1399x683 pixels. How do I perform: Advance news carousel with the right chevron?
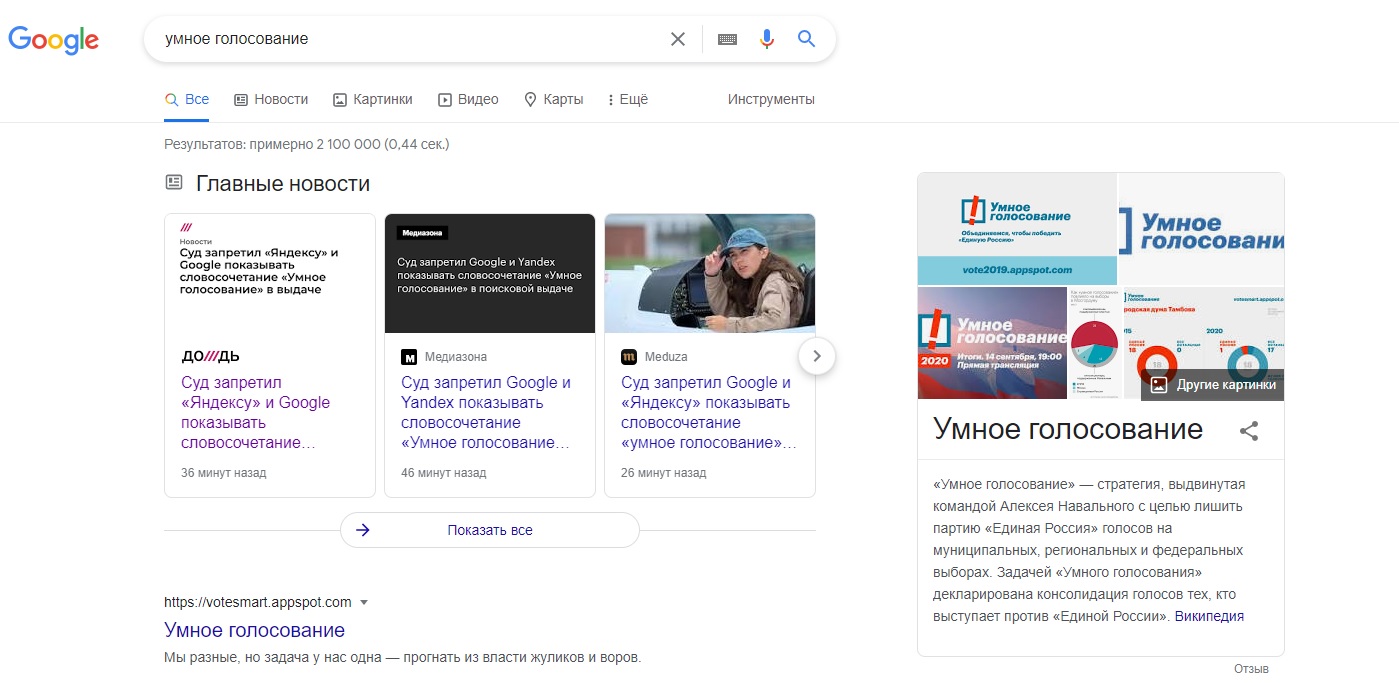click(x=817, y=355)
